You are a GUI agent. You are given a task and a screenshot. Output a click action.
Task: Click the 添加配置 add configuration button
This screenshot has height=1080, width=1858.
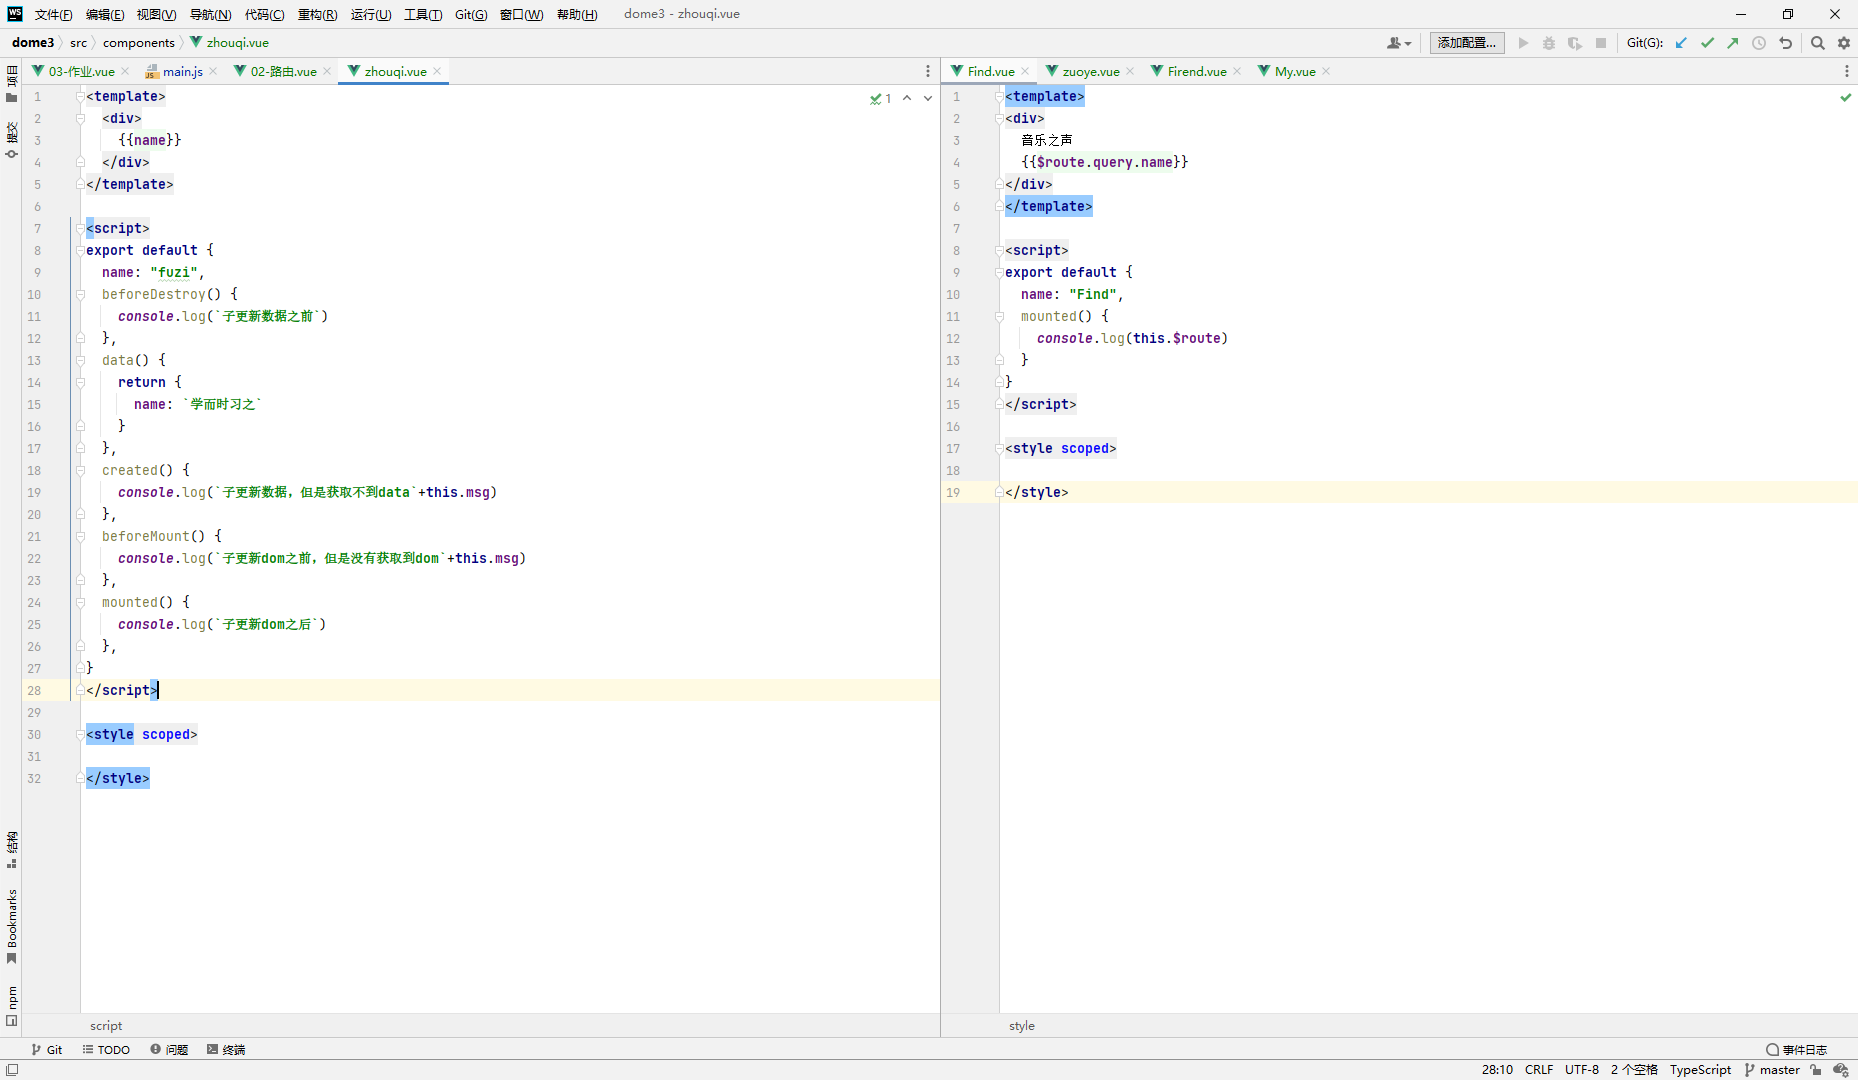coord(1466,43)
